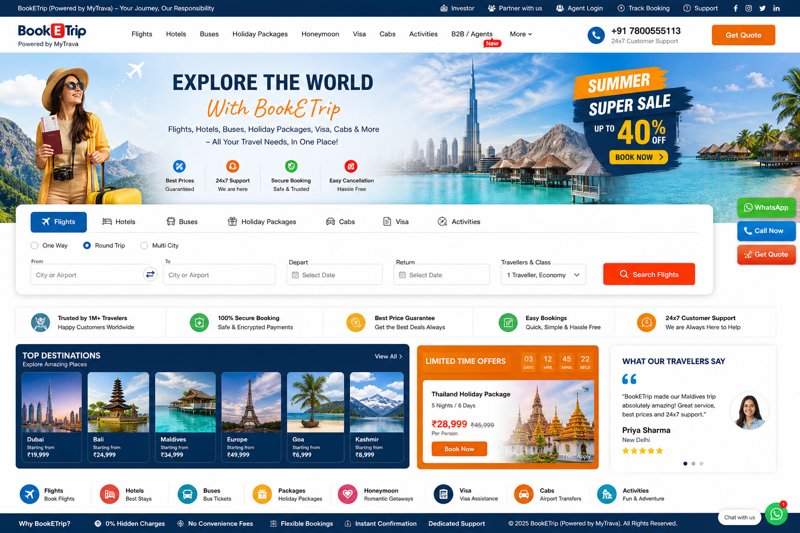Screen dimensions: 800x533
Task: Click the Hotels round icon in the category row
Action: click(110, 494)
